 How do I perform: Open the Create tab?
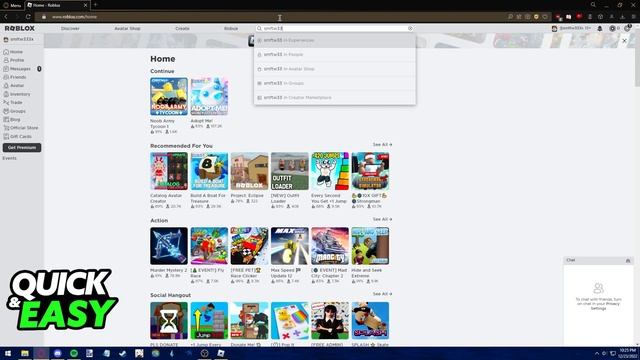click(182, 29)
